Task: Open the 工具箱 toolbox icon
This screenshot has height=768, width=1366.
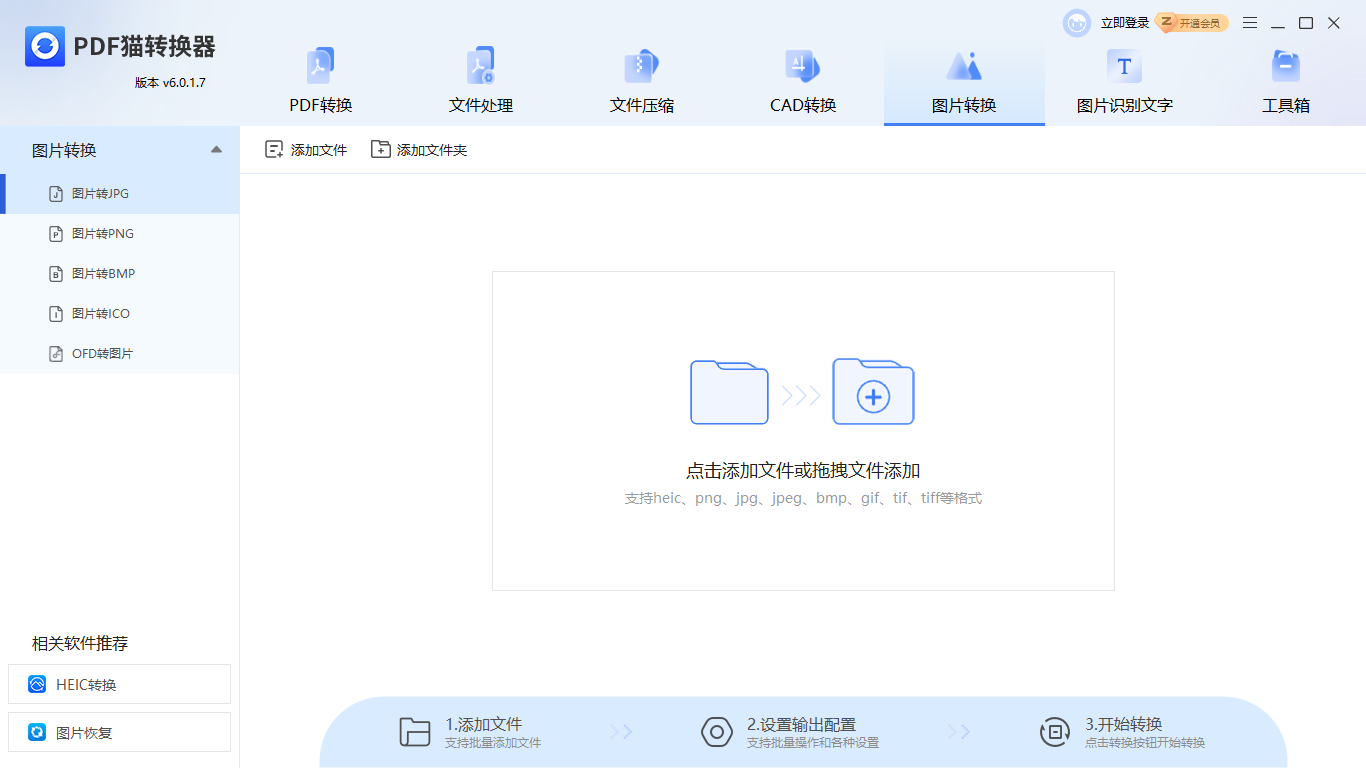Action: [x=1286, y=65]
